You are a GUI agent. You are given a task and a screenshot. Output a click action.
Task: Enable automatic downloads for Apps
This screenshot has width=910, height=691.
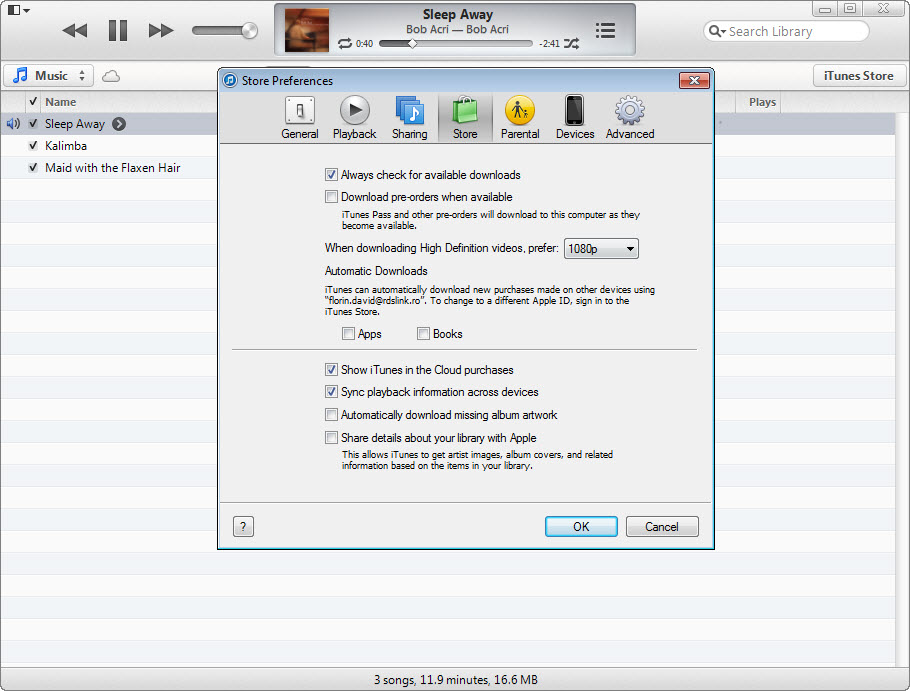point(348,334)
